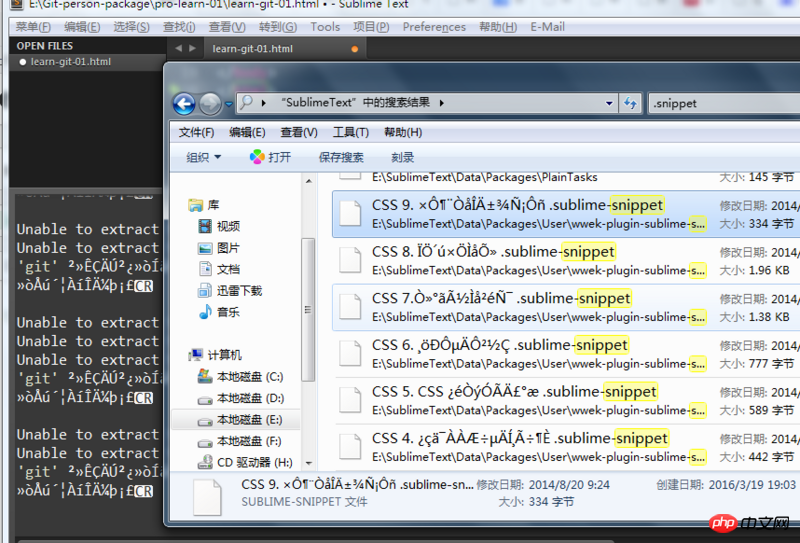Open Sublime Text E-Mail menu

pyautogui.click(x=547, y=27)
